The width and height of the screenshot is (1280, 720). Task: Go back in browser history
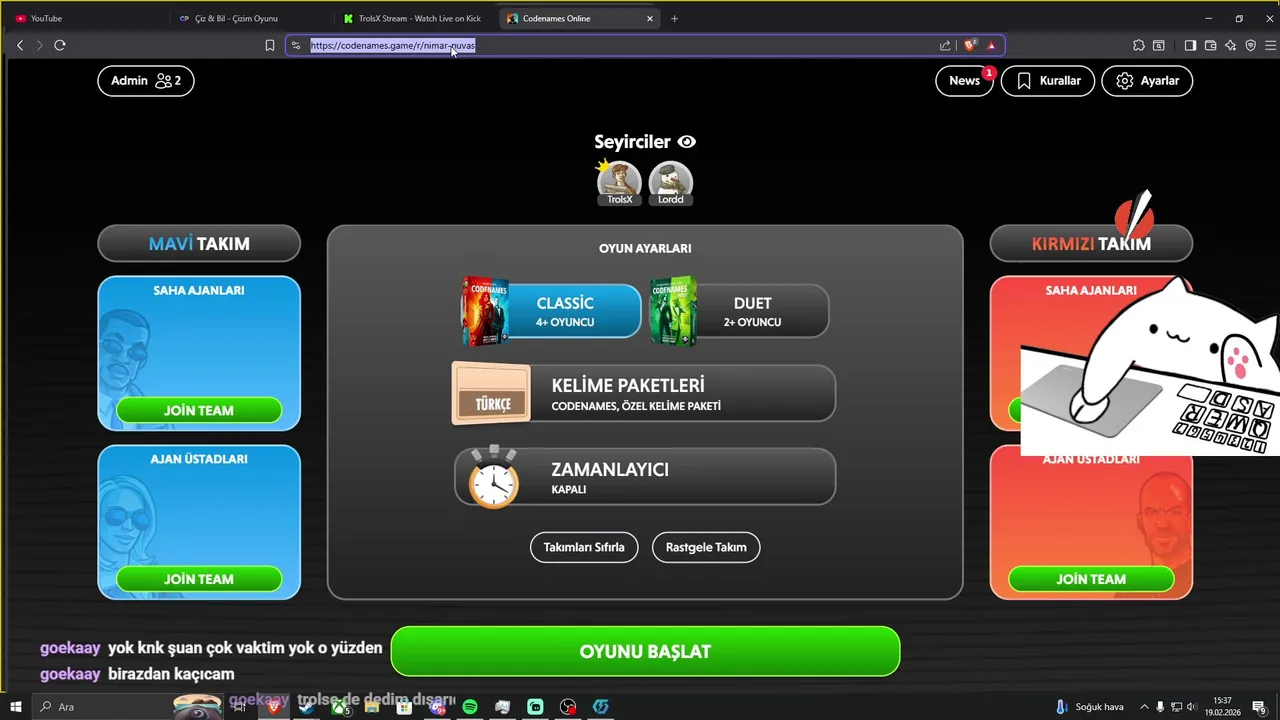(x=20, y=45)
